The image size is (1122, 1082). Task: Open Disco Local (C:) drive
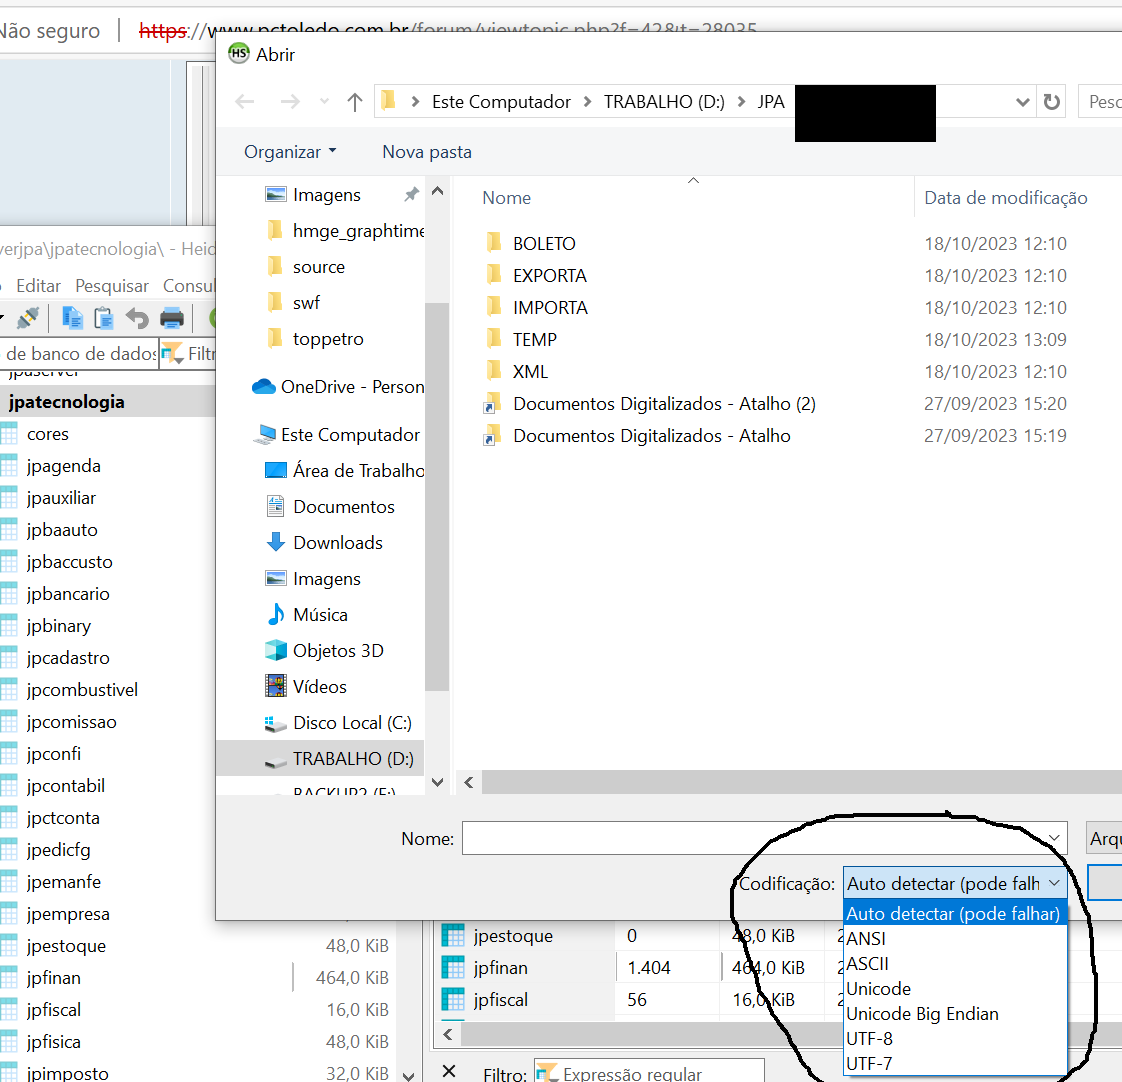point(352,723)
